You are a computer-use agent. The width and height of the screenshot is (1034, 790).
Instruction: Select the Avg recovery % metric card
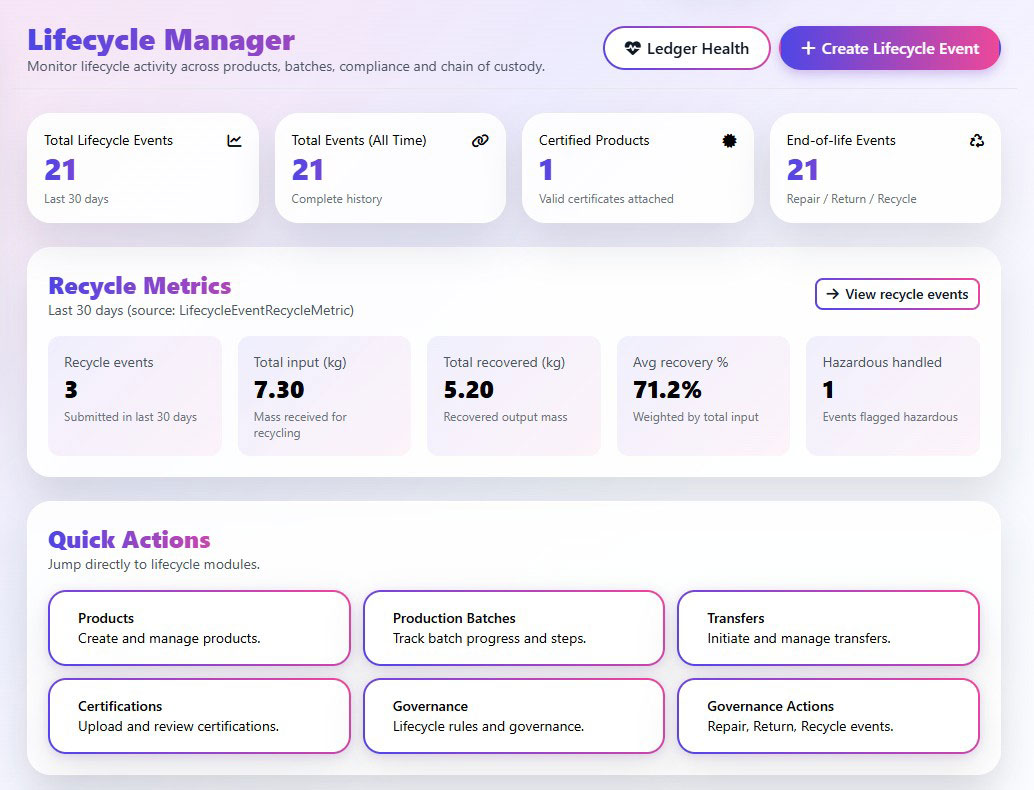pos(703,395)
